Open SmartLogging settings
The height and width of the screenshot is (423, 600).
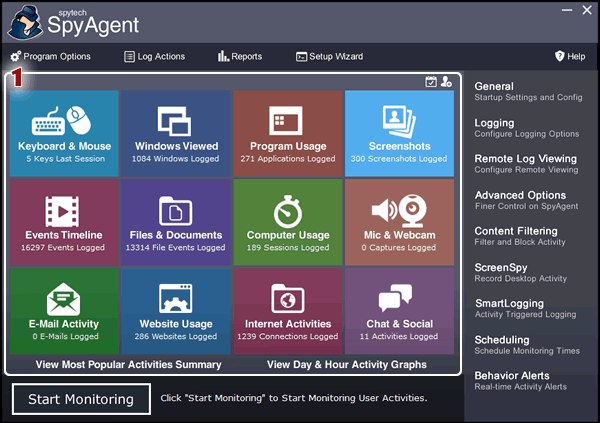pyautogui.click(x=525, y=309)
